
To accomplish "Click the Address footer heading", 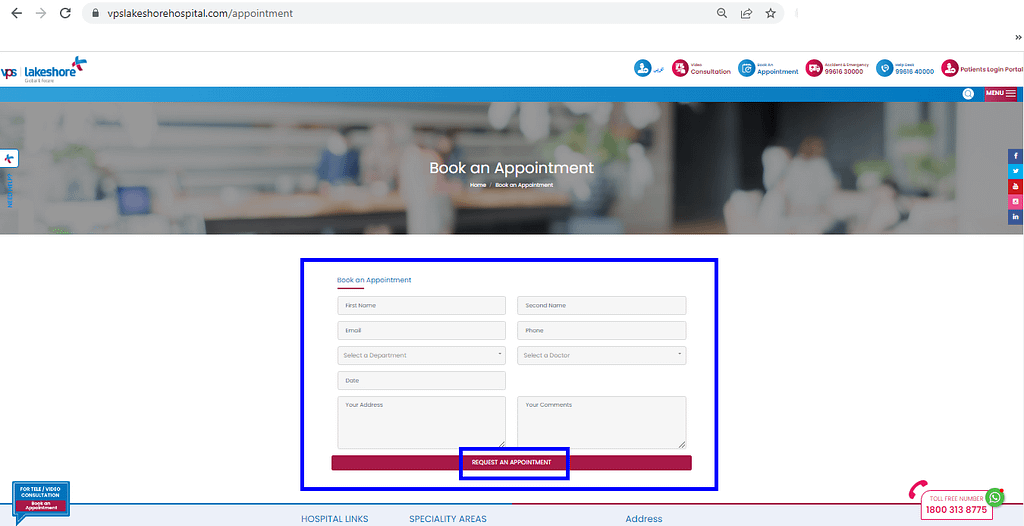I will [x=644, y=519].
